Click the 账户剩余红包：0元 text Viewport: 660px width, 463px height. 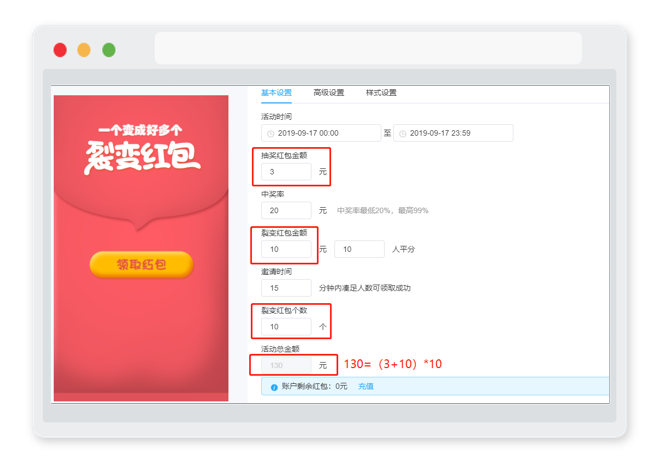point(314,386)
